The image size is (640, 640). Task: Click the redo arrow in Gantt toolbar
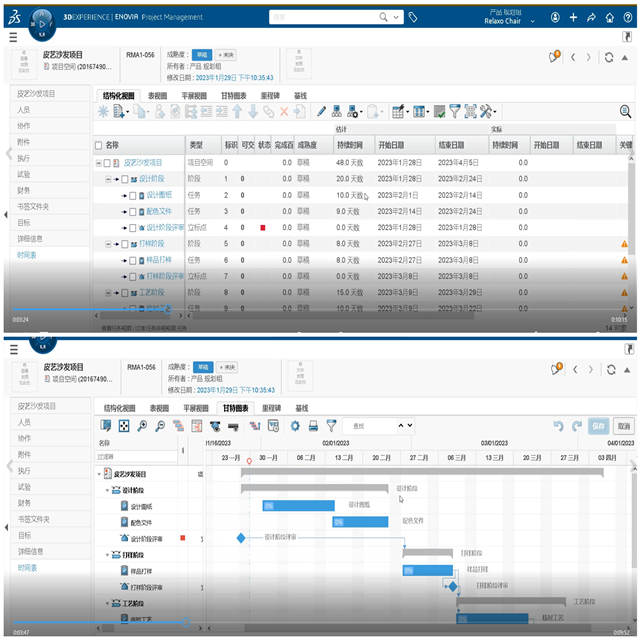click(576, 426)
